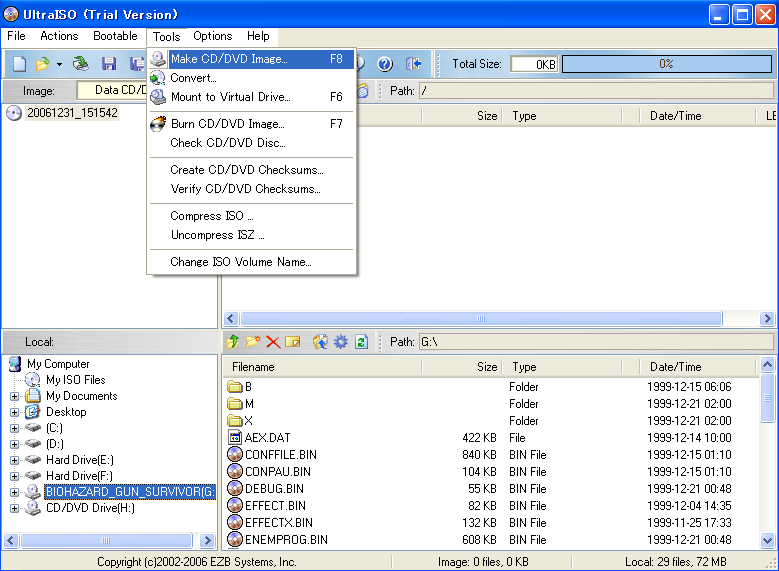The width and height of the screenshot is (779, 571).
Task: Choose Convert... in the Tools menu
Action: (252, 78)
